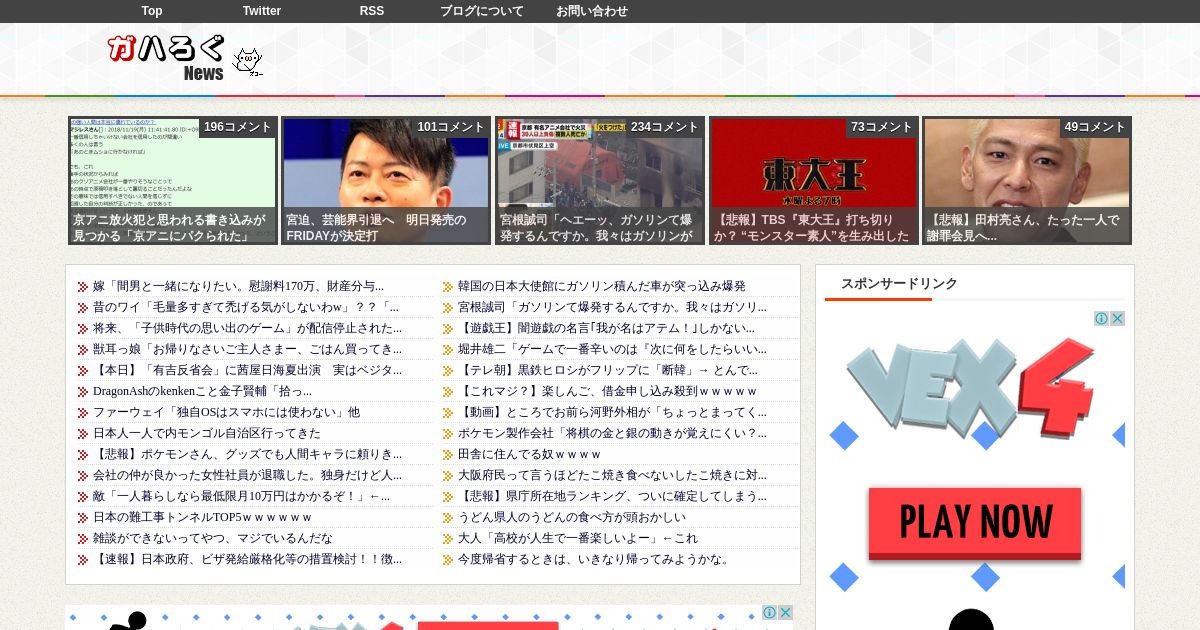Open bottom banner ad info icon
1200x630 pixels.
[x=769, y=612]
